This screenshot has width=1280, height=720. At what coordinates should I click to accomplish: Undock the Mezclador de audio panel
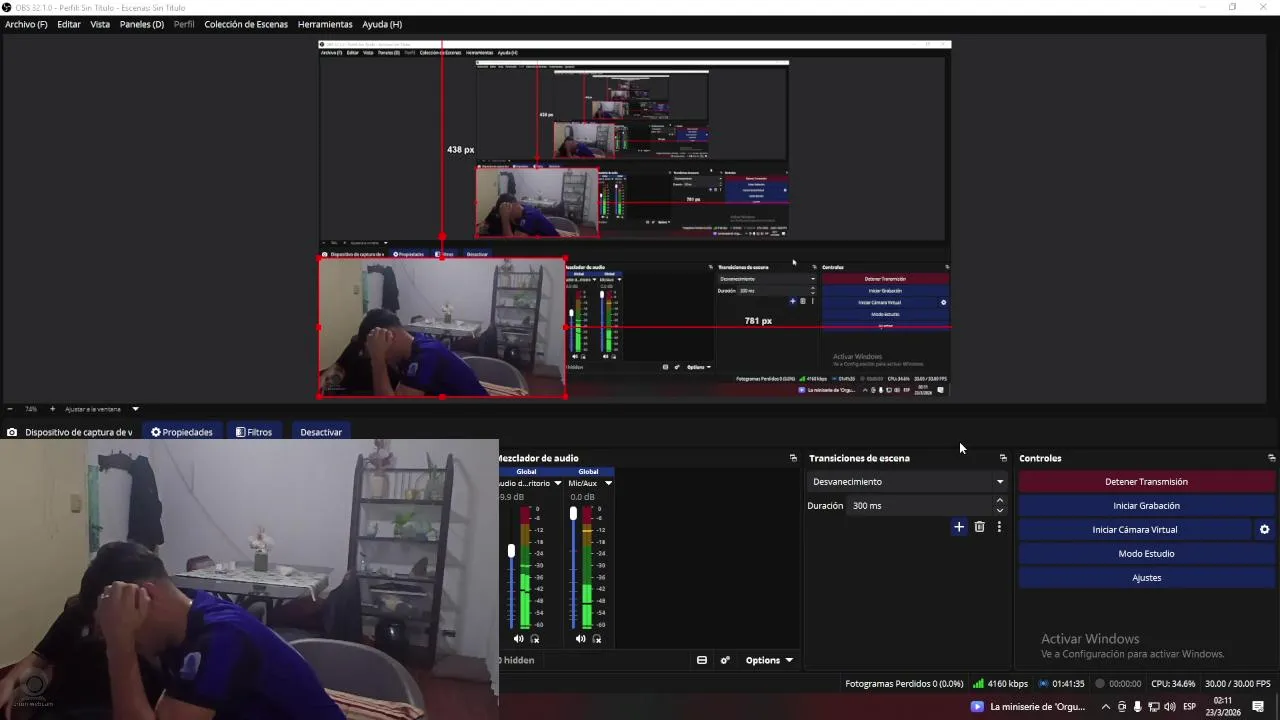(x=793, y=458)
